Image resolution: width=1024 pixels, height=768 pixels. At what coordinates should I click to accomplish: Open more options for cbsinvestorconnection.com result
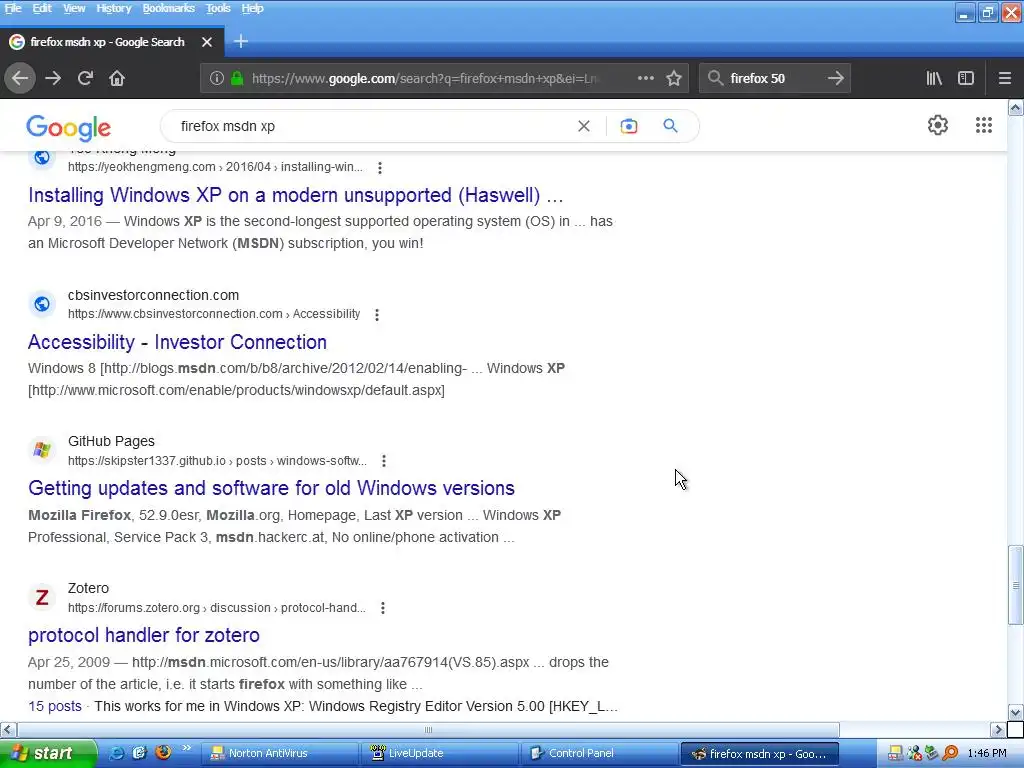tap(377, 315)
